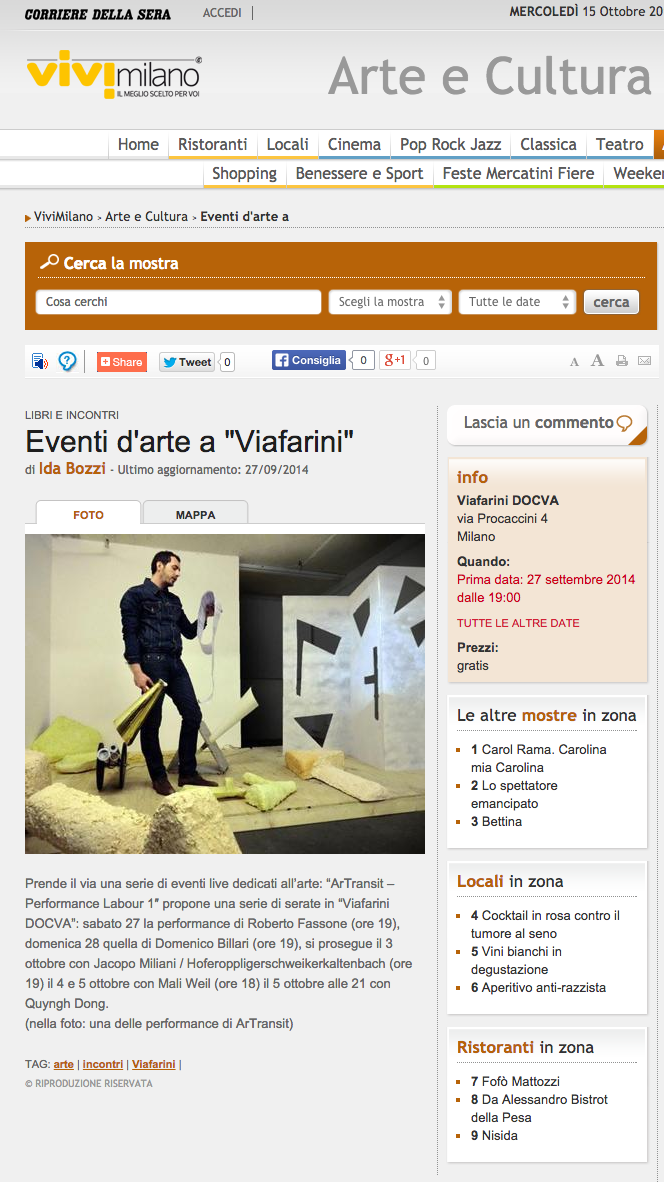664x1182 pixels.
Task: Click the ViviMilano logo
Action: (114, 74)
